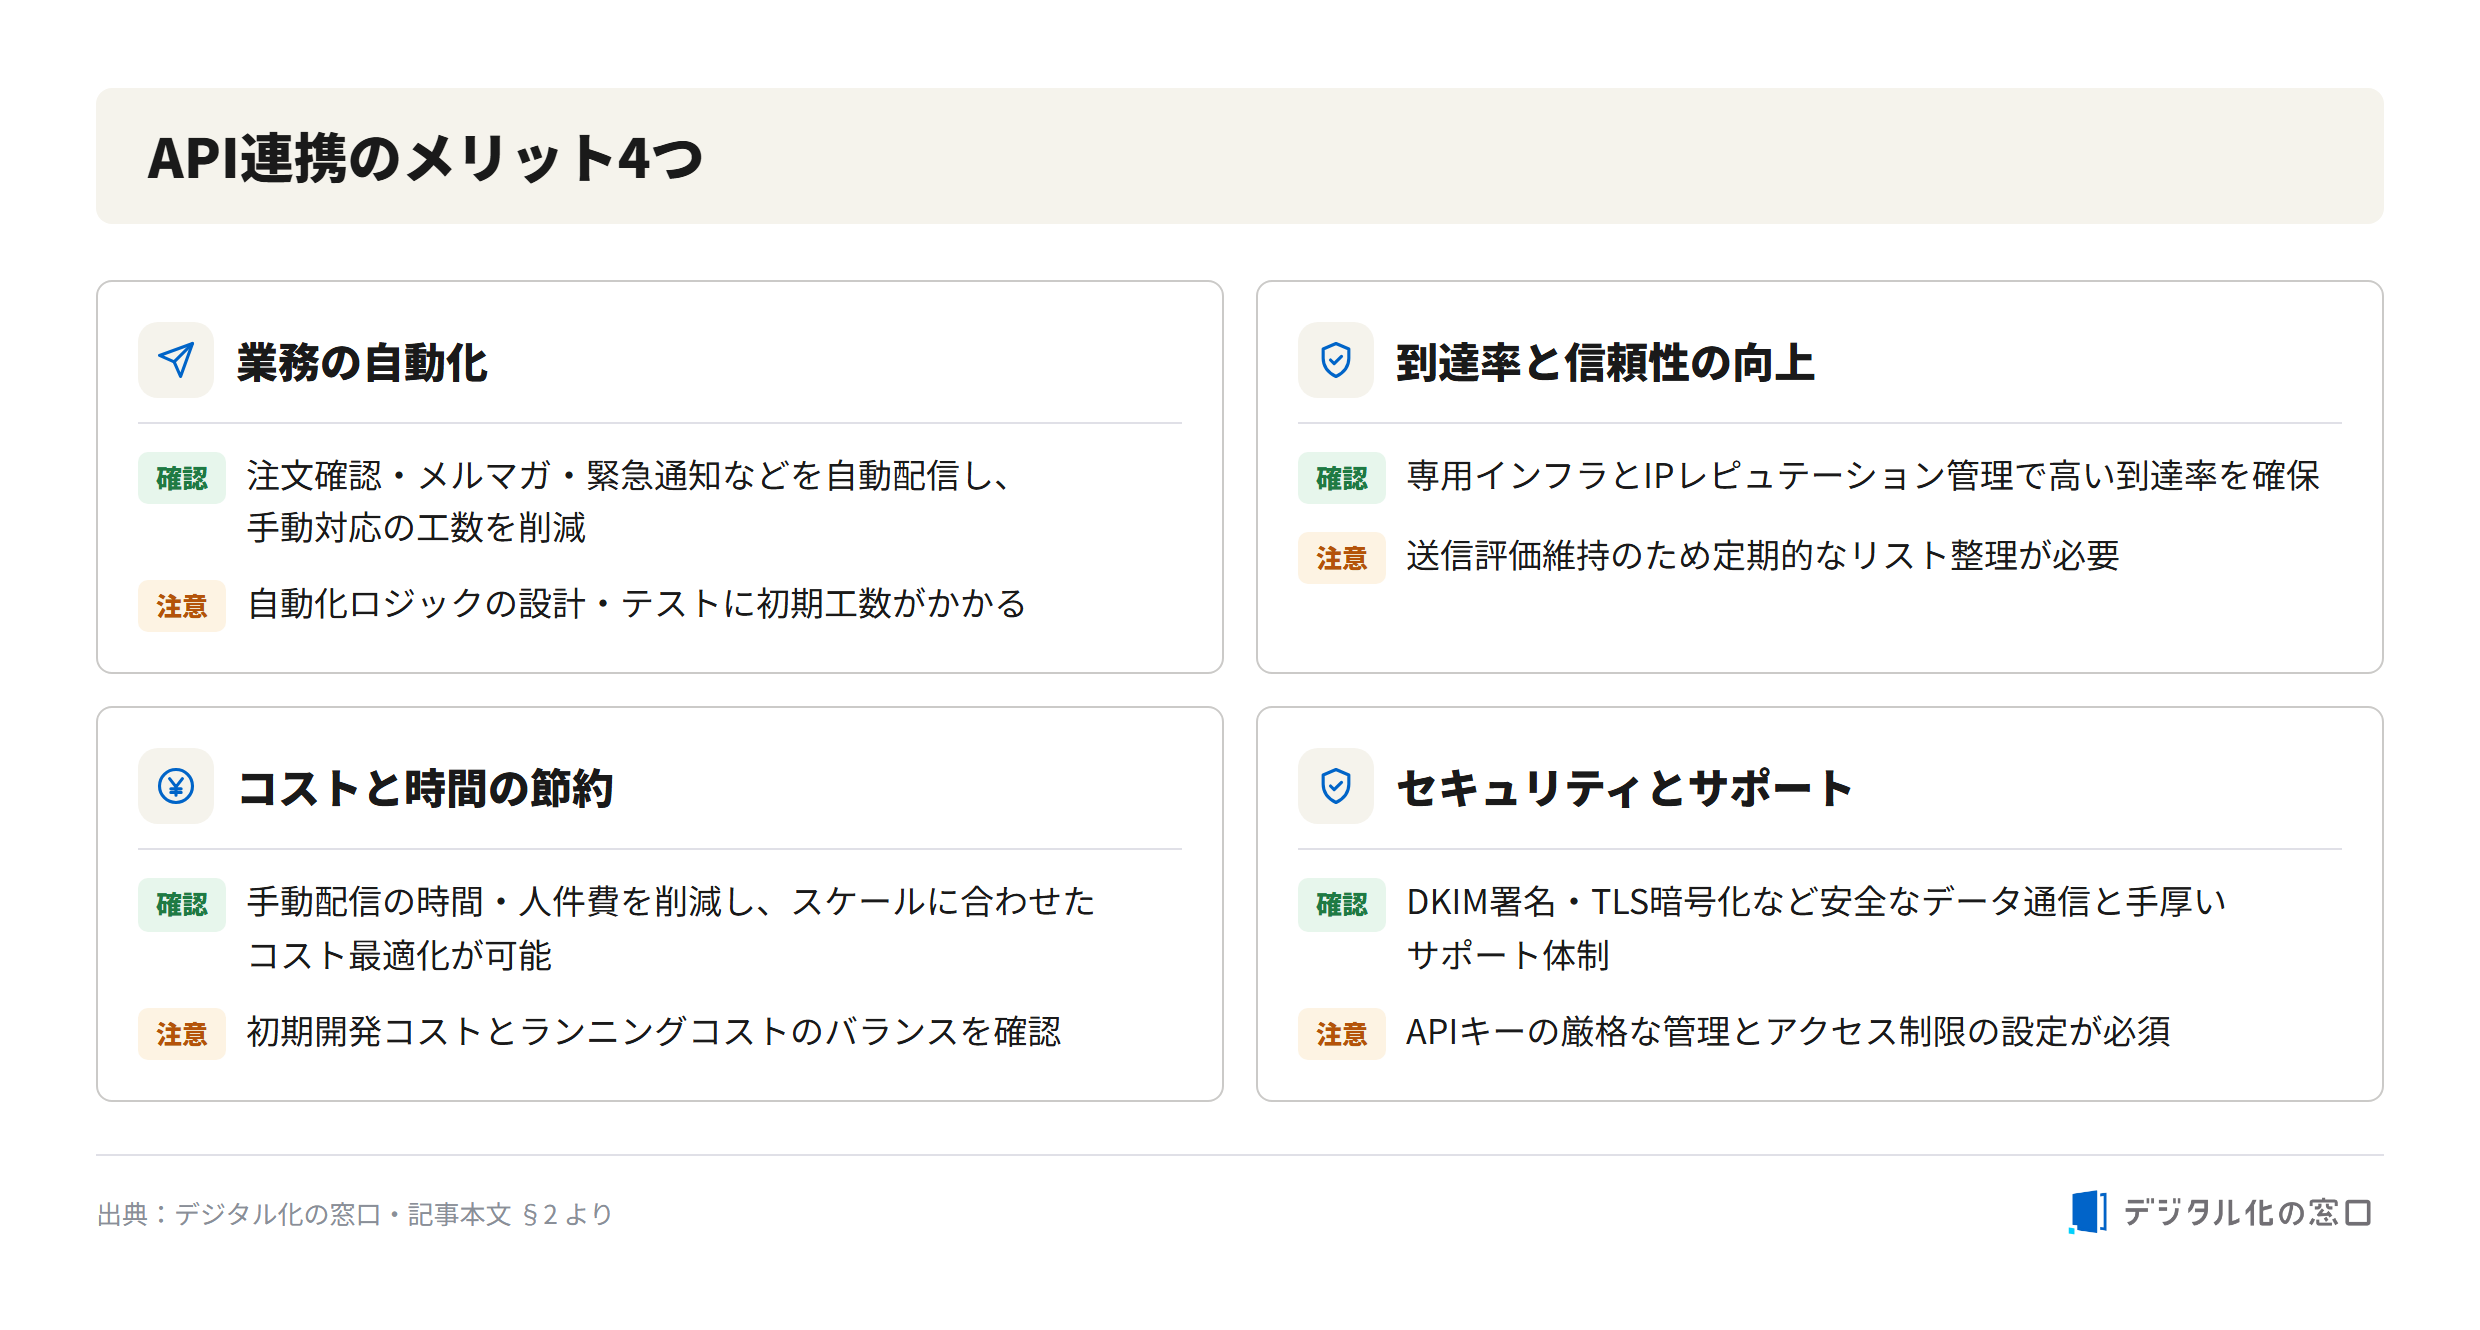Click the shield icon next to 到達率と信頼性の向上
The height and width of the screenshot is (1330, 2480).
point(1336,360)
